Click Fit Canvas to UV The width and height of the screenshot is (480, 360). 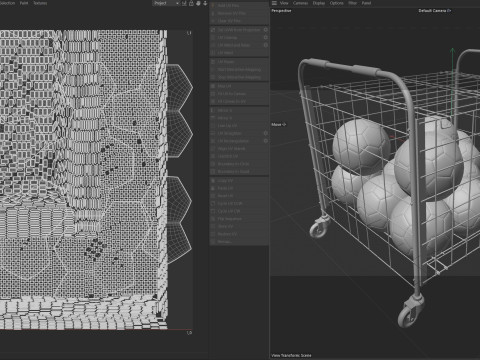pyautogui.click(x=239, y=101)
